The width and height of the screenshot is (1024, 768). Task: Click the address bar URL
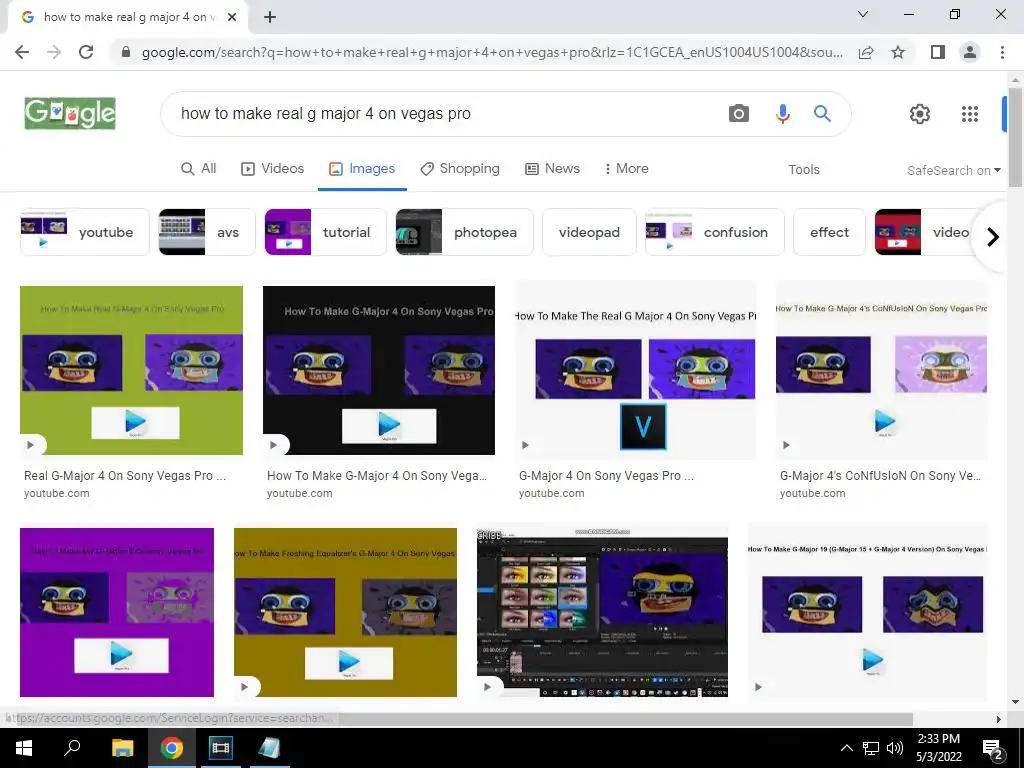pyautogui.click(x=492, y=52)
